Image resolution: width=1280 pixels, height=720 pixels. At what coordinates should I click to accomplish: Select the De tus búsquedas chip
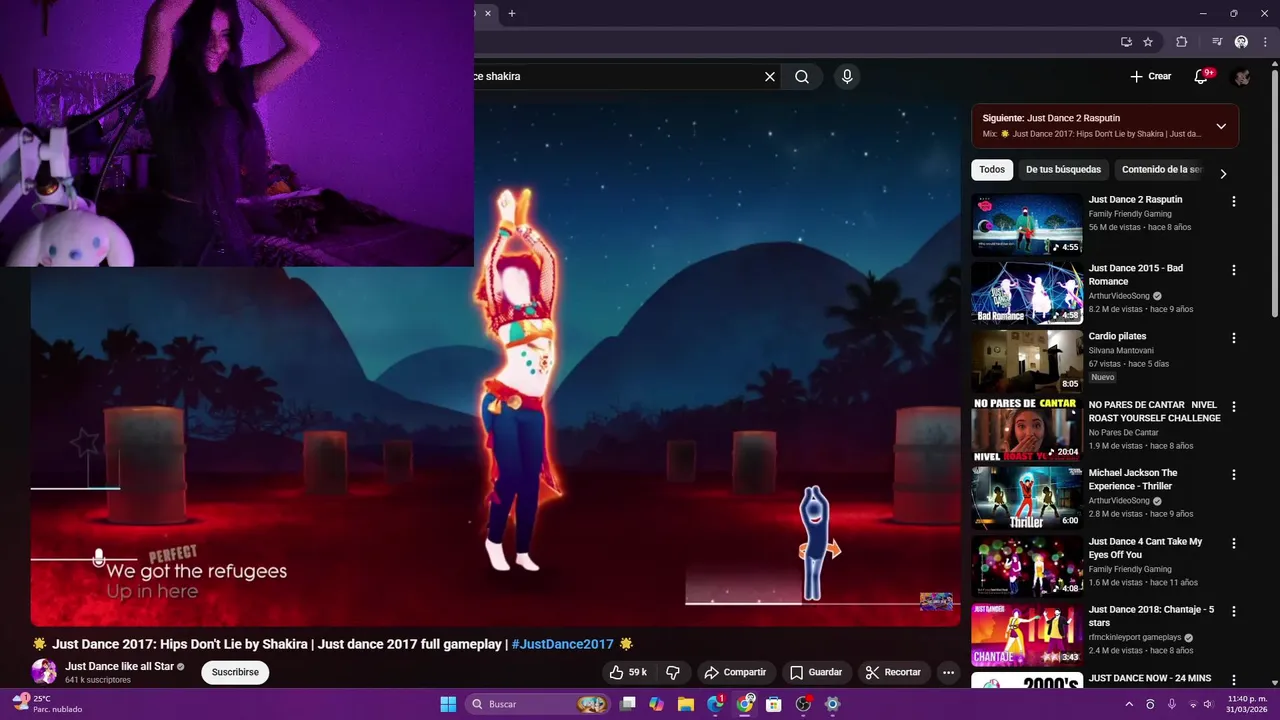(1063, 170)
